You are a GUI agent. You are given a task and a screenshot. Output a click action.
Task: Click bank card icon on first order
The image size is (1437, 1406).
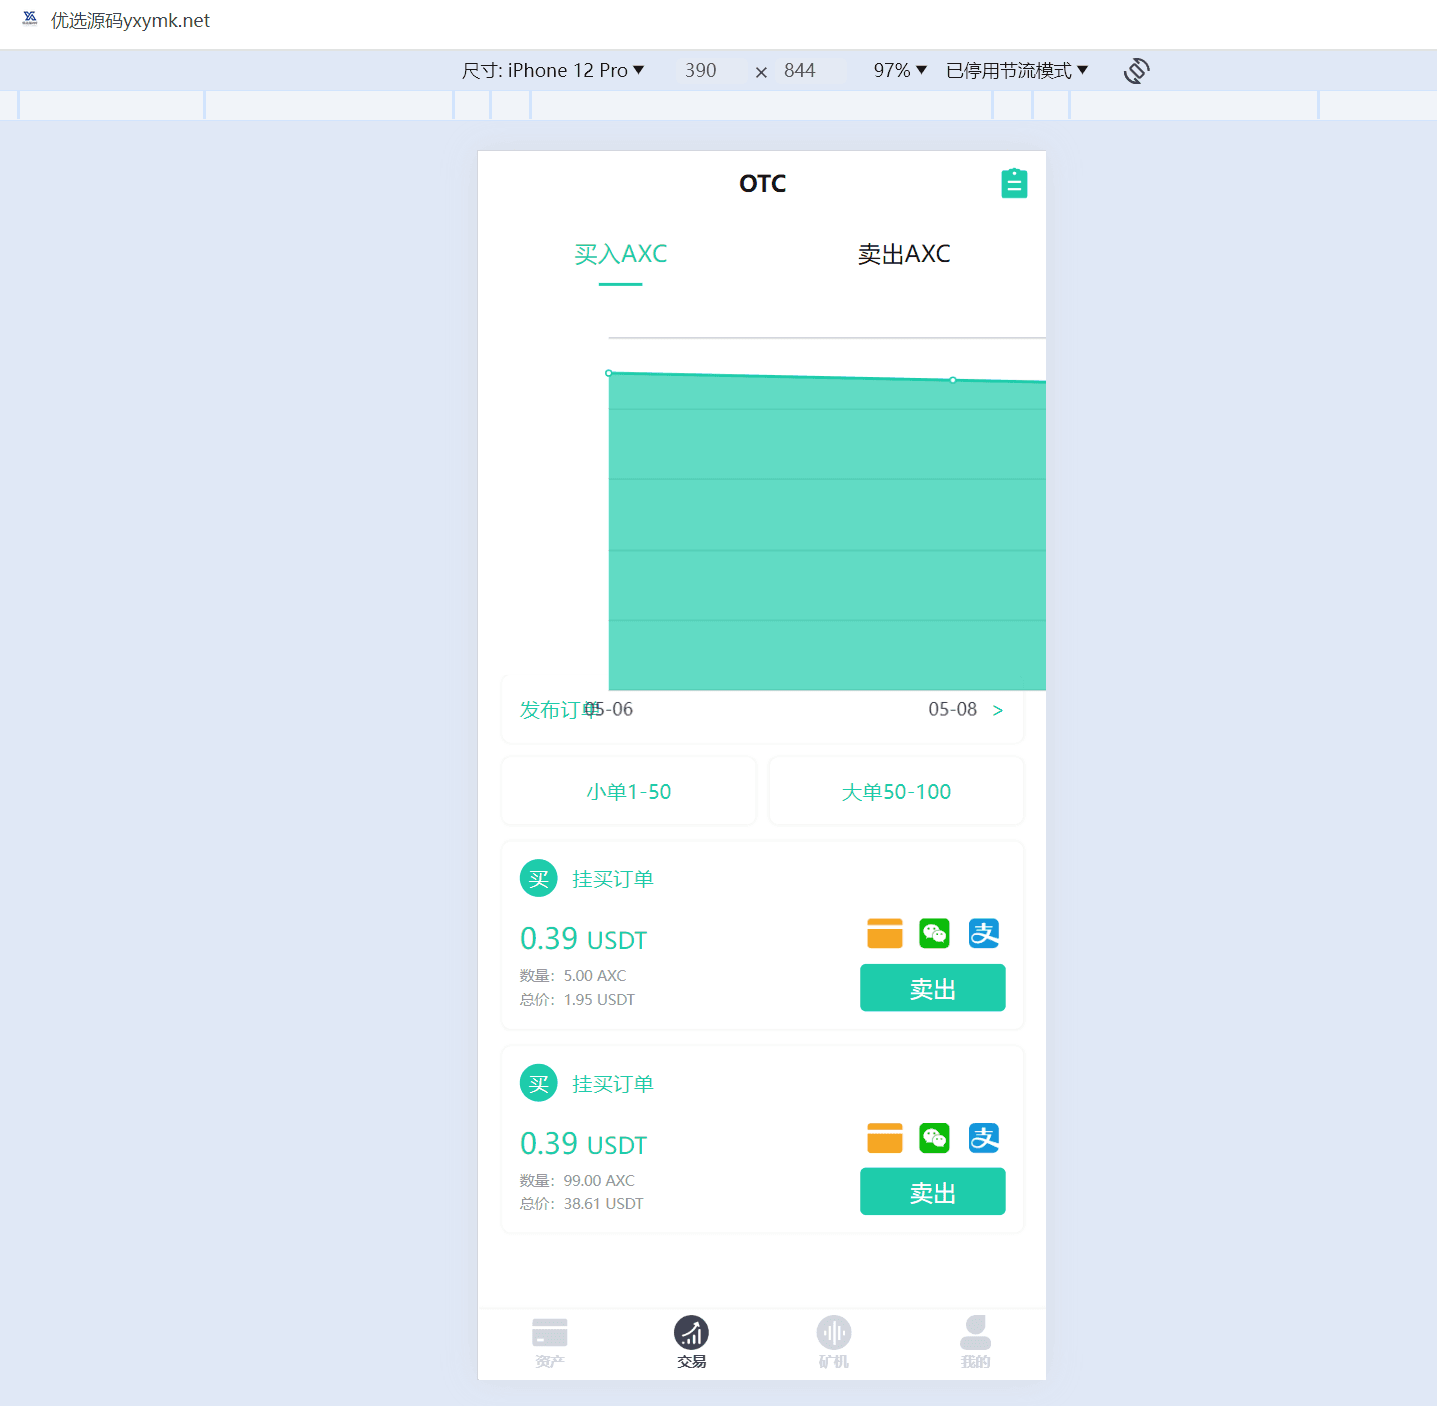point(884,934)
